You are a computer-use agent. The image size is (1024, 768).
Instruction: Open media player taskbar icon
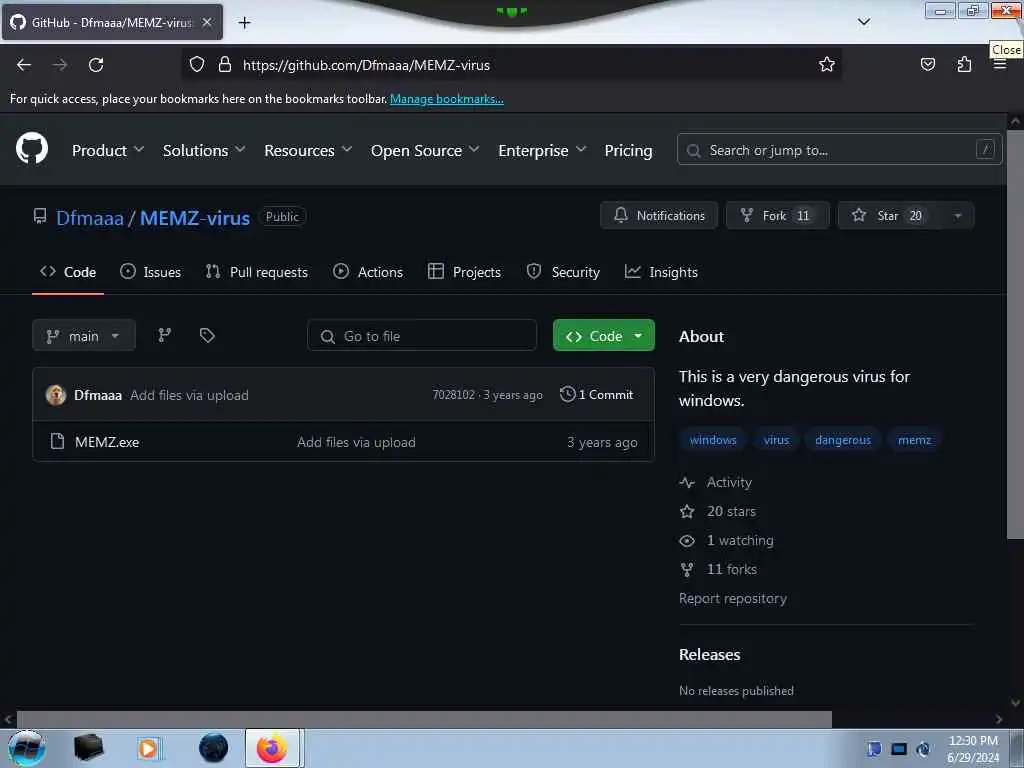click(x=148, y=748)
